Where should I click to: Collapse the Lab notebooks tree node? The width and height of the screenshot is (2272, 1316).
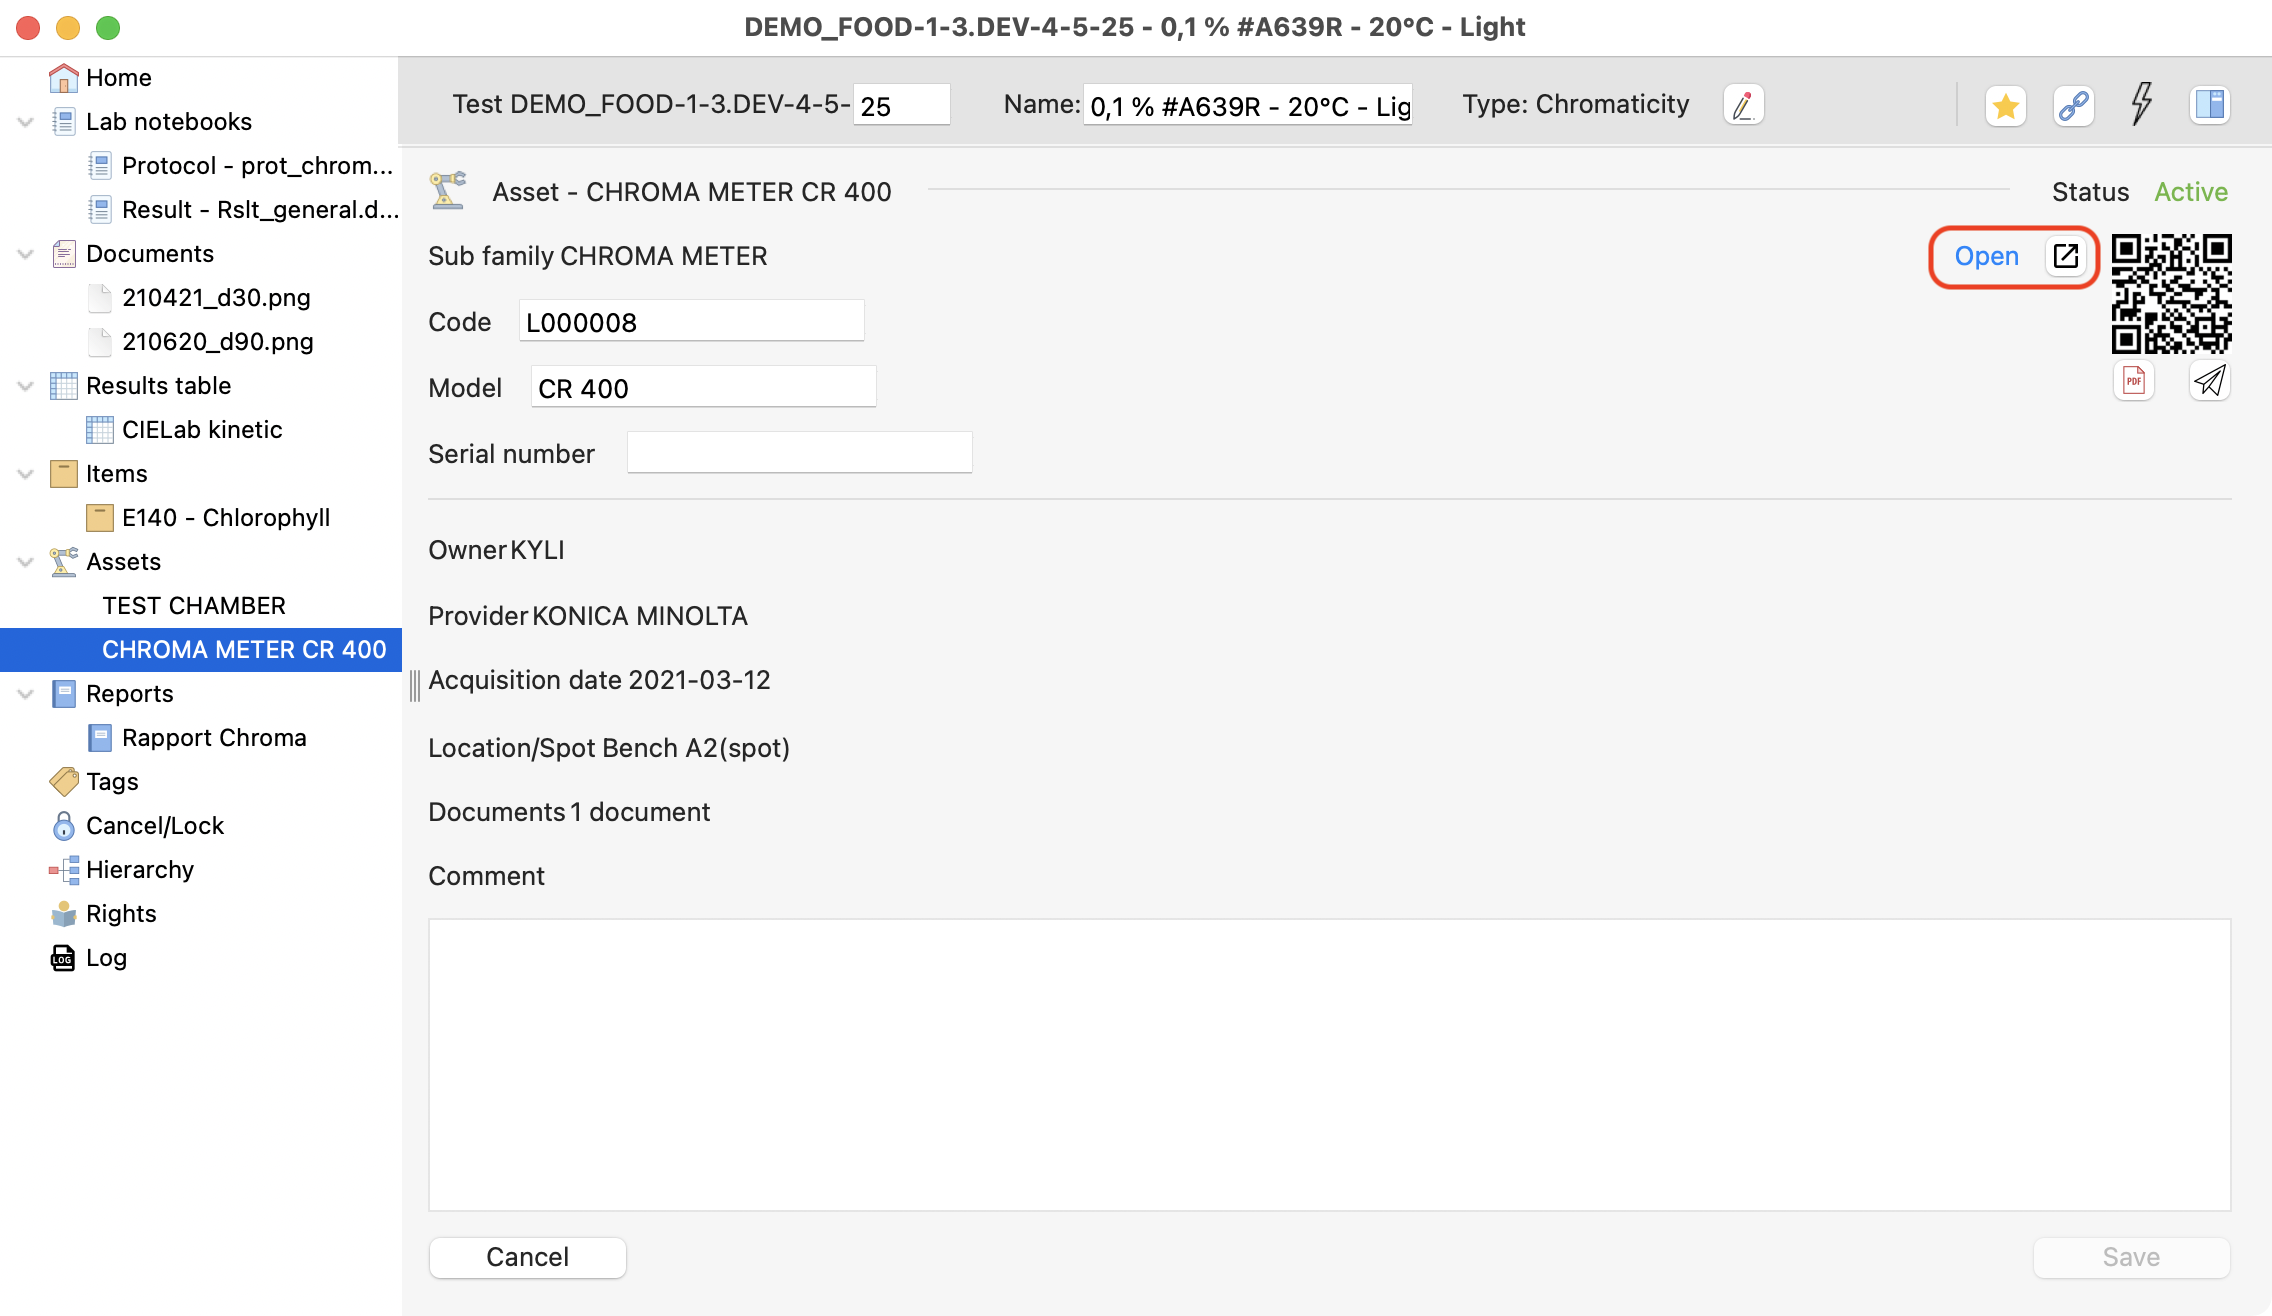tap(25, 122)
